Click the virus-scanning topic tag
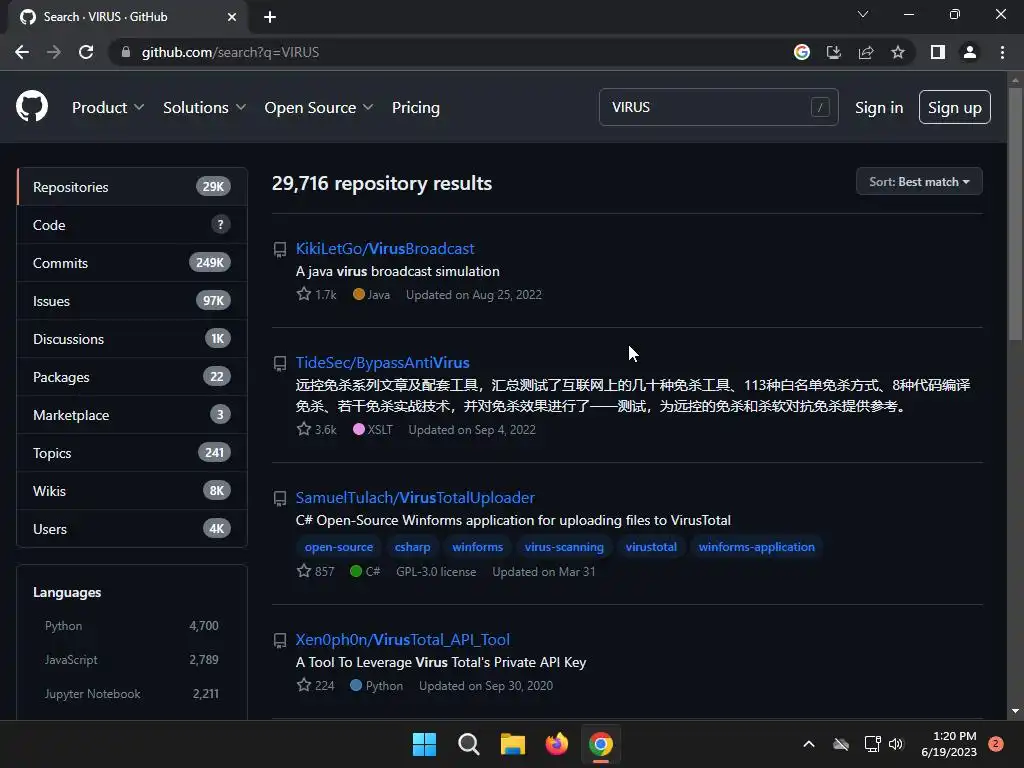 tap(564, 547)
